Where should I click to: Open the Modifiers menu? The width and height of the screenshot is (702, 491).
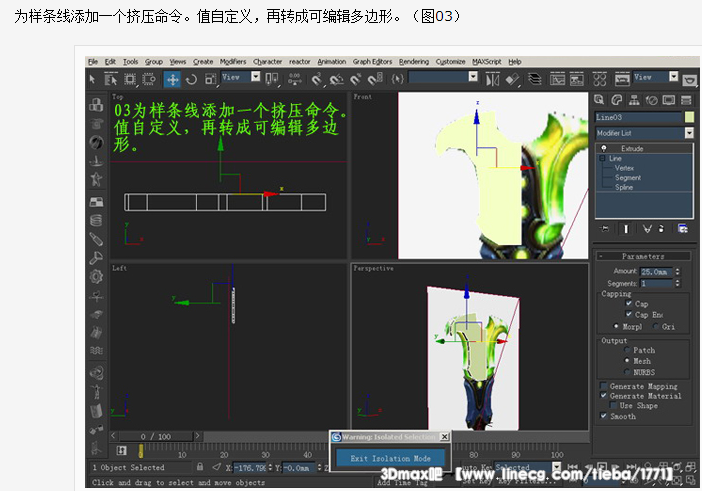[x=232, y=62]
